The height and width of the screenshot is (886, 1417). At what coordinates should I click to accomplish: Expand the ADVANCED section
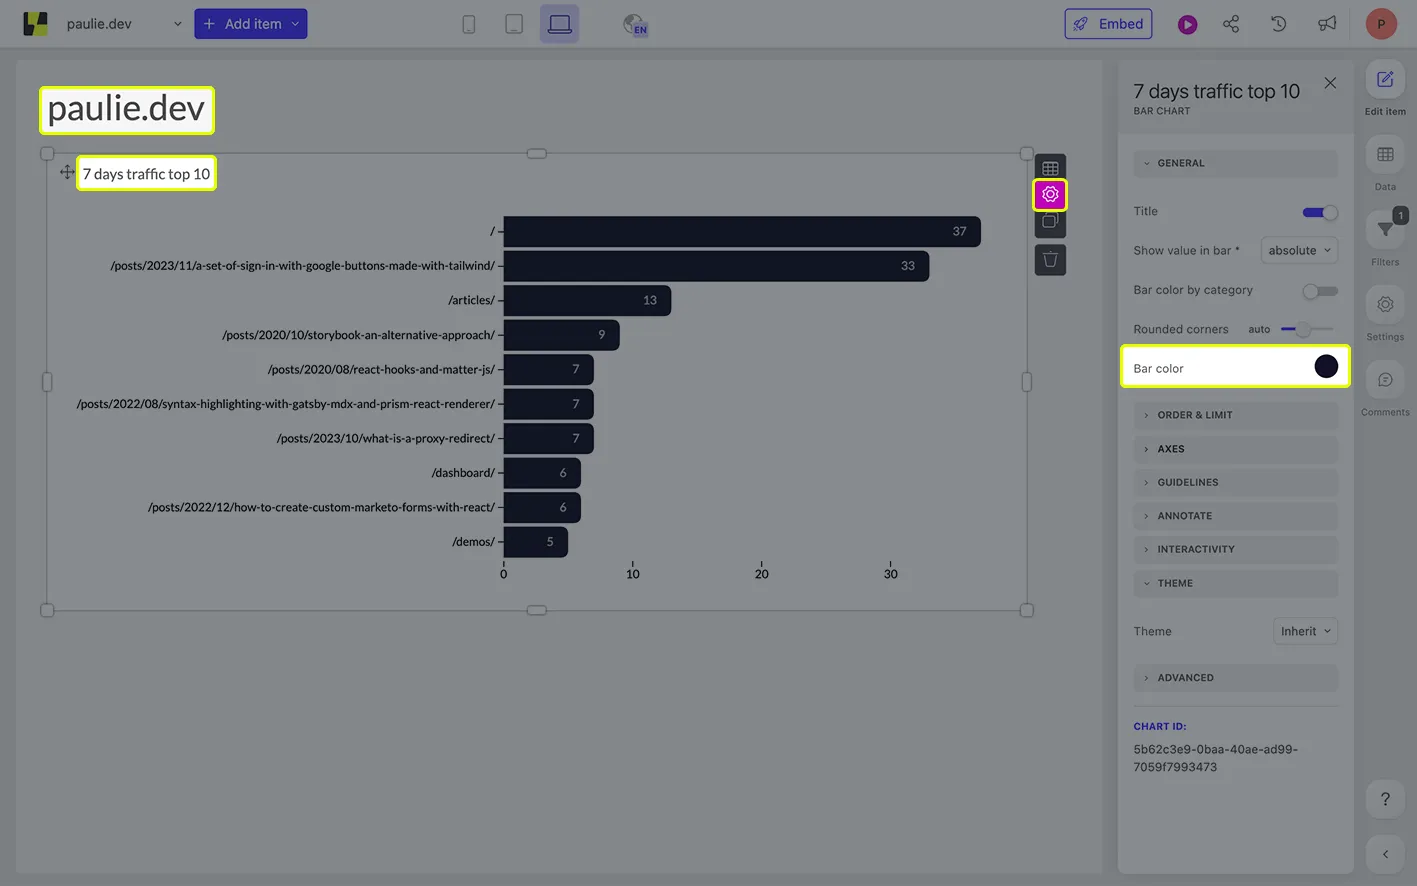(x=1235, y=678)
